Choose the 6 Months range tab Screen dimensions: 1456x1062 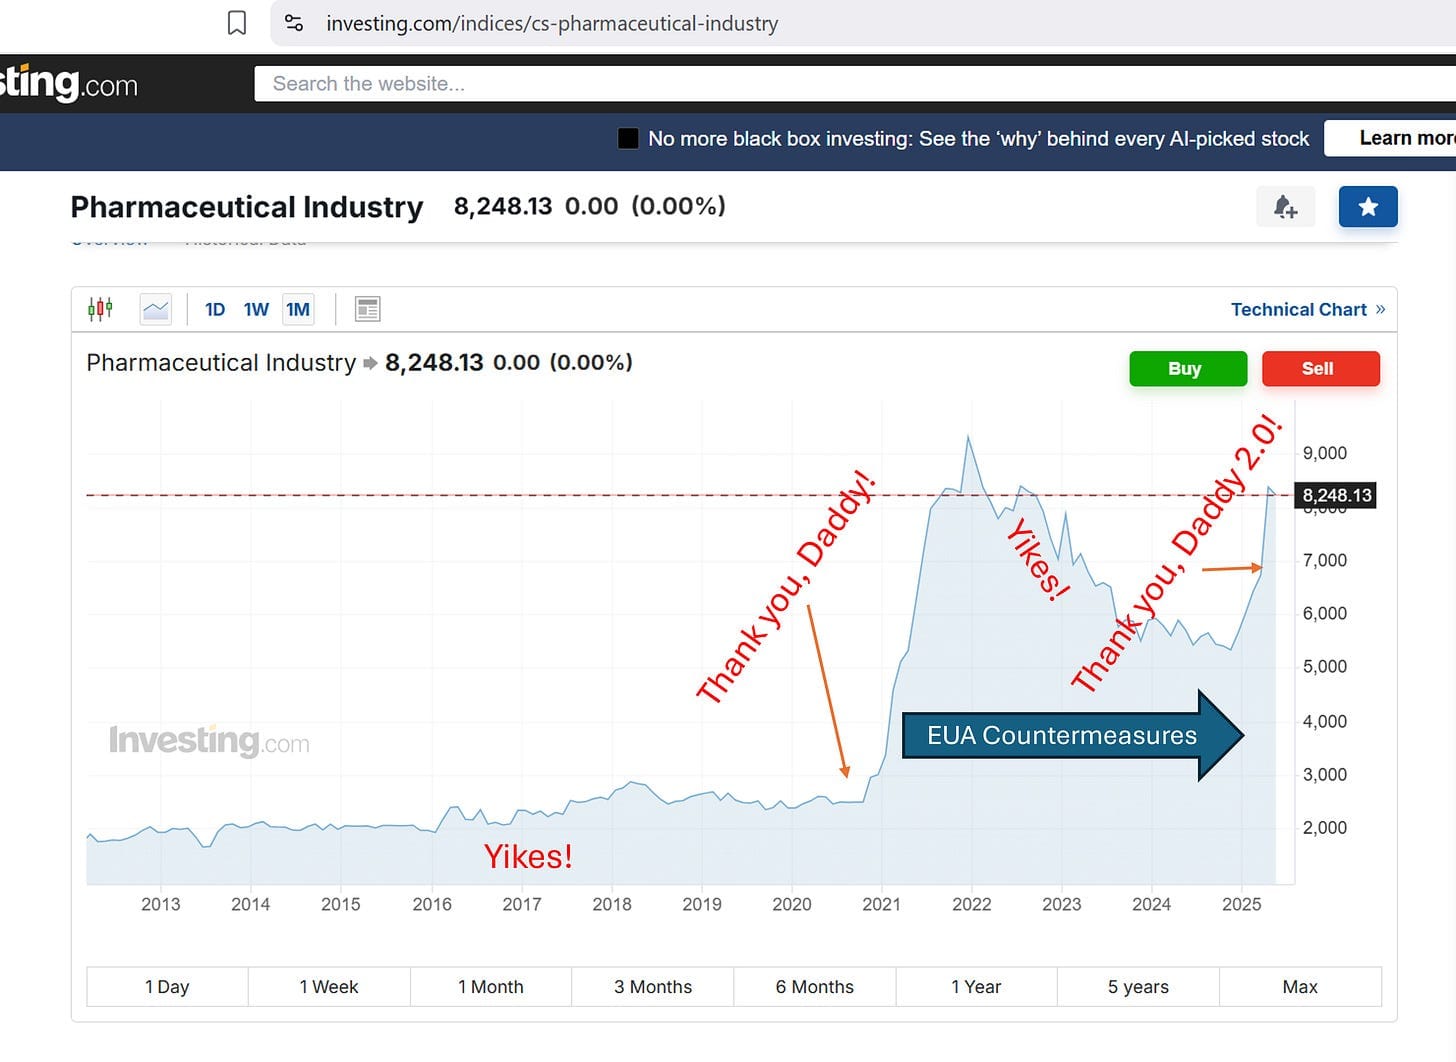(814, 987)
